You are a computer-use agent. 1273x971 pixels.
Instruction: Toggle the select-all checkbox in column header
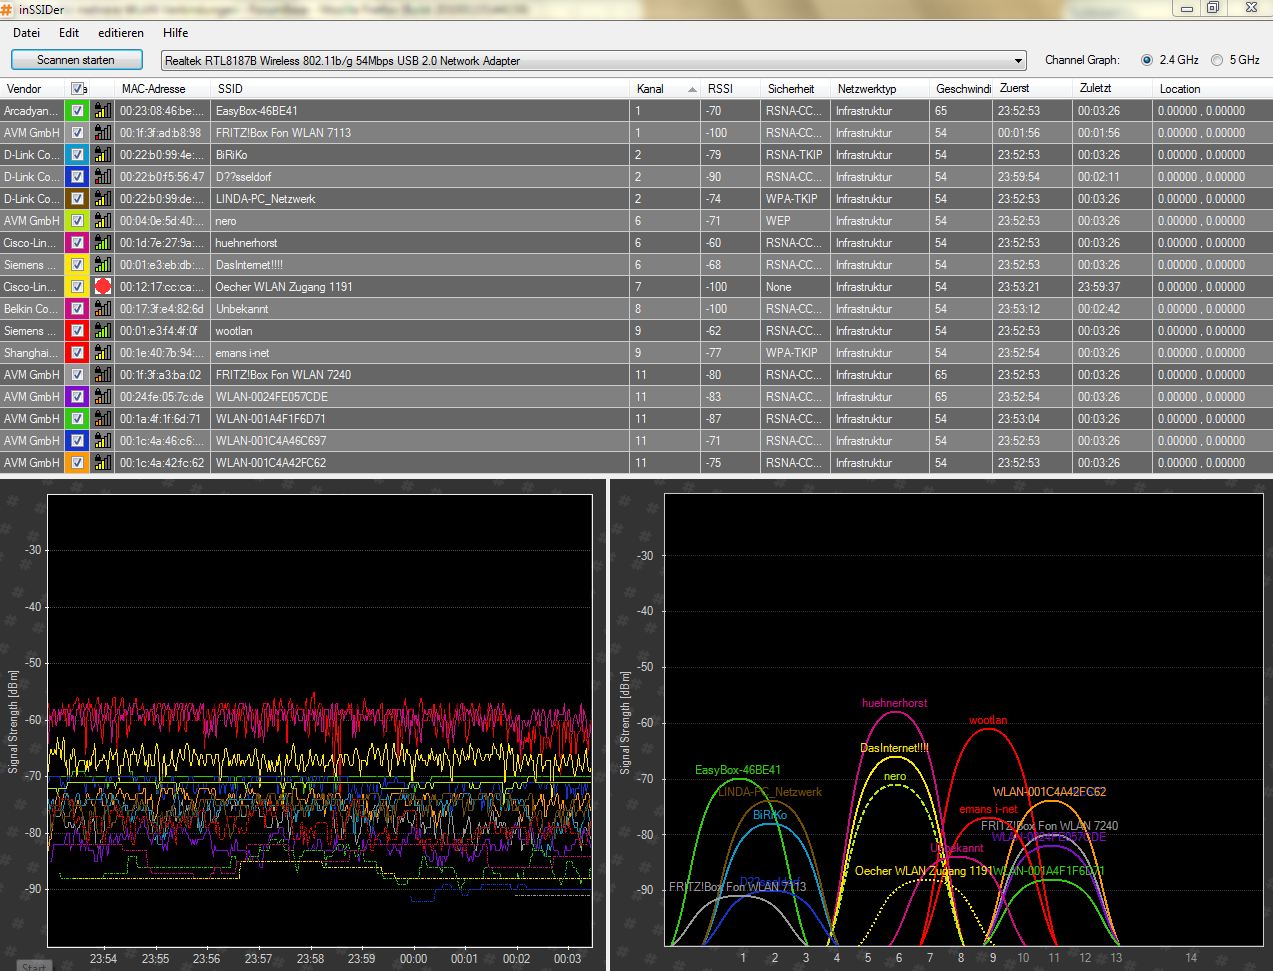click(78, 89)
